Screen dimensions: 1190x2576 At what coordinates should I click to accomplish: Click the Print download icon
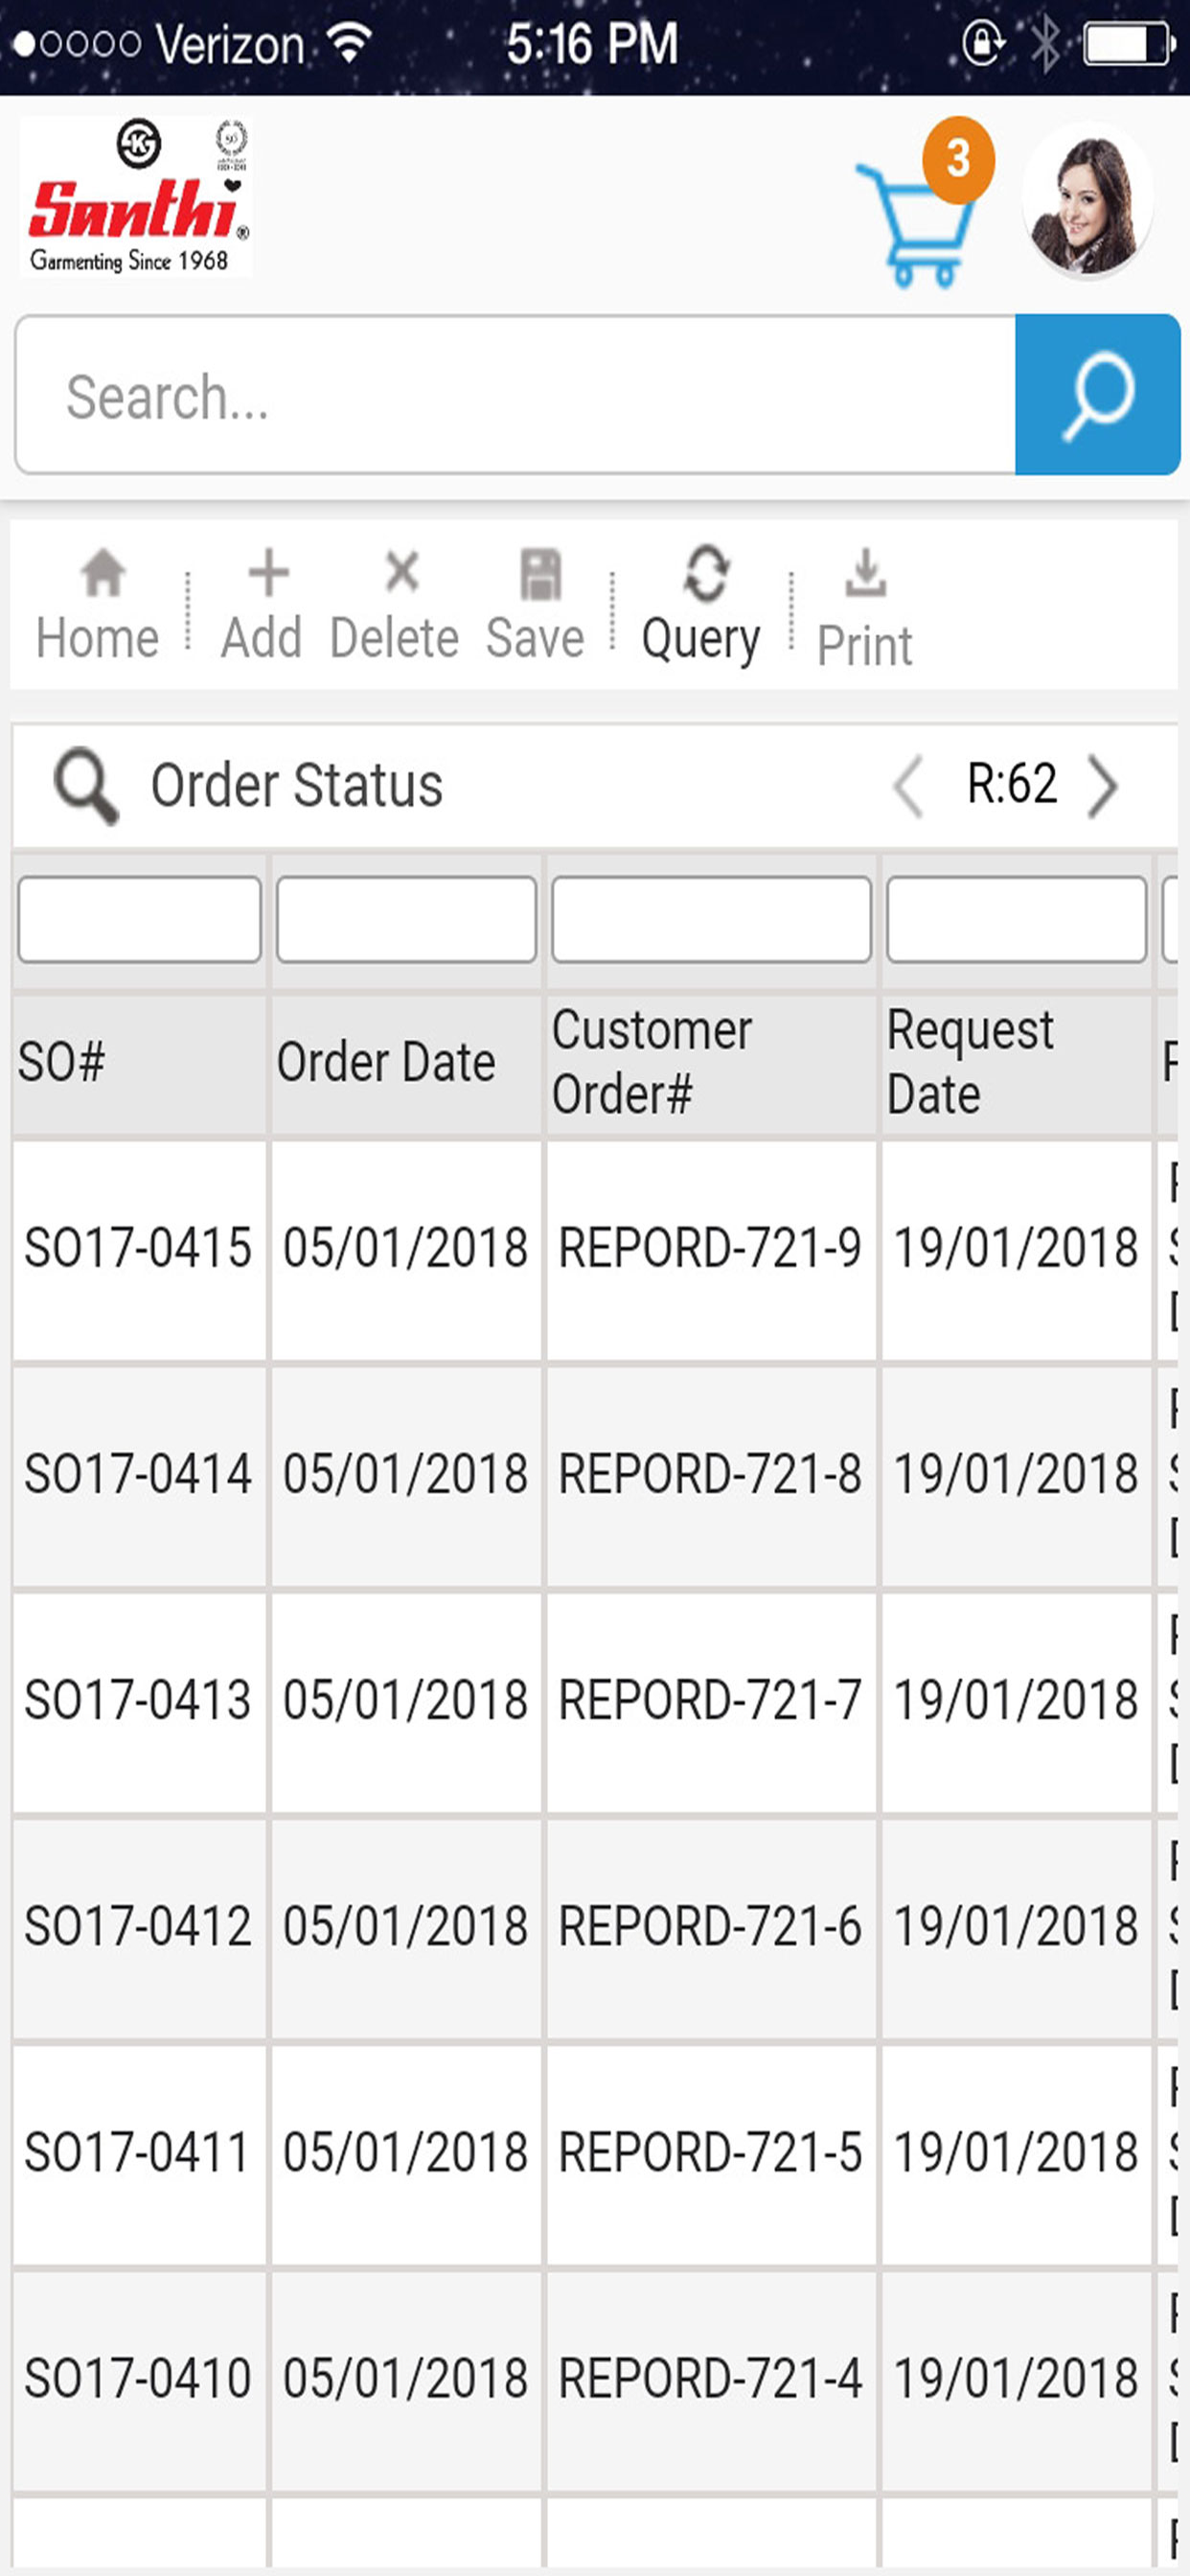(865, 573)
